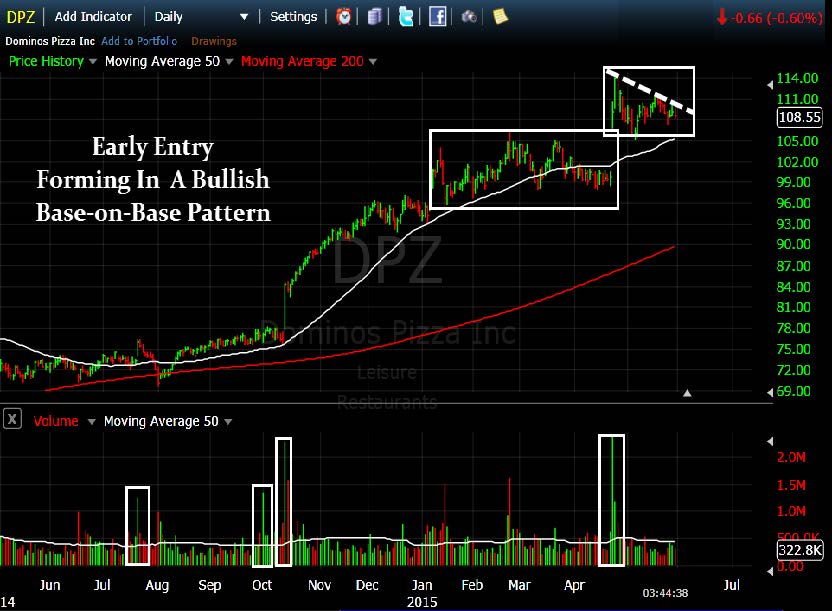Screen dimensions: 832x611
Task: Click the -0.66 (-0.60%) price change text
Action: coord(776,18)
